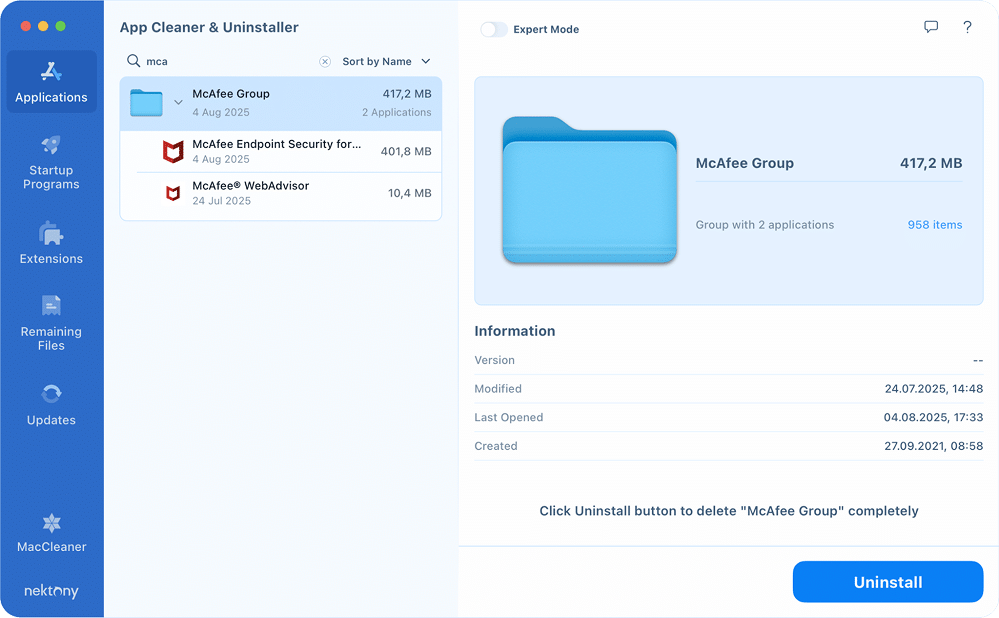The image size is (999, 618).
Task: Open the feedback chat bubble icon
Action: [931, 27]
